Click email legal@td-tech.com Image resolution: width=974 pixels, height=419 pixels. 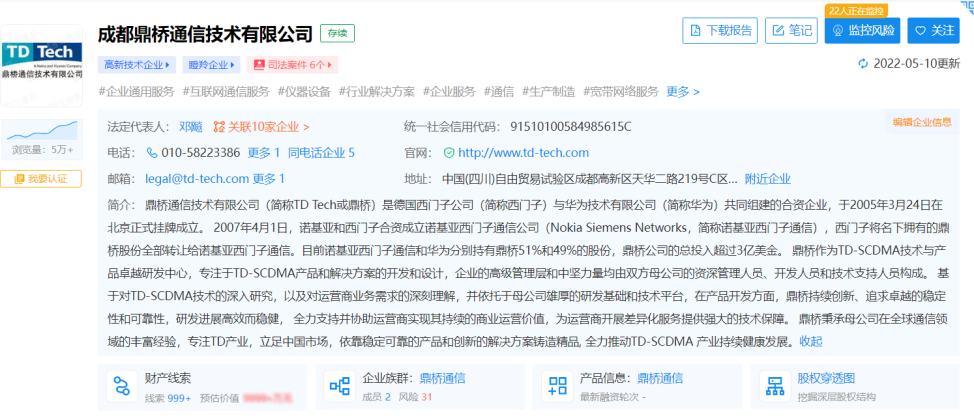click(197, 179)
